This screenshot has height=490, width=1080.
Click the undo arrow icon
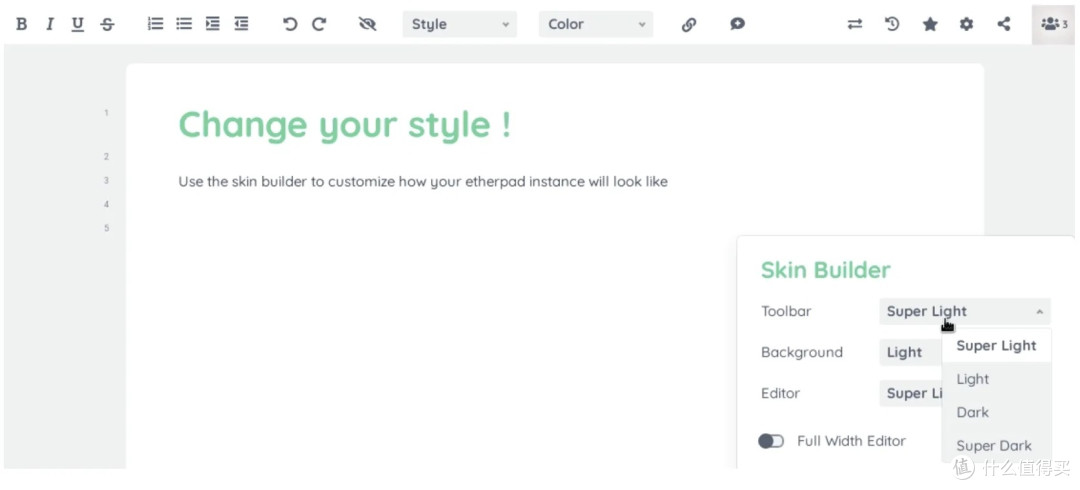point(290,24)
